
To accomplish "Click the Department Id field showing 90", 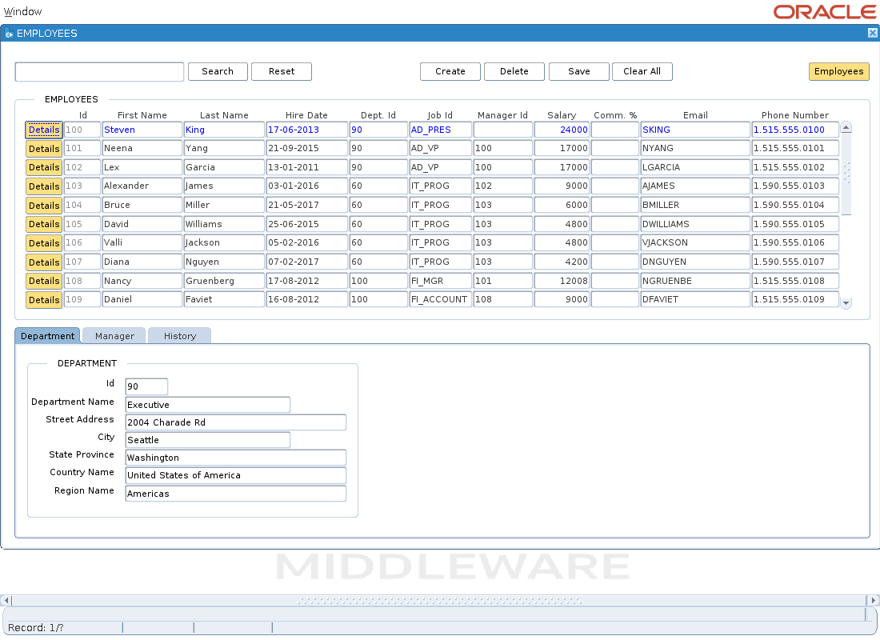I will 146,386.
